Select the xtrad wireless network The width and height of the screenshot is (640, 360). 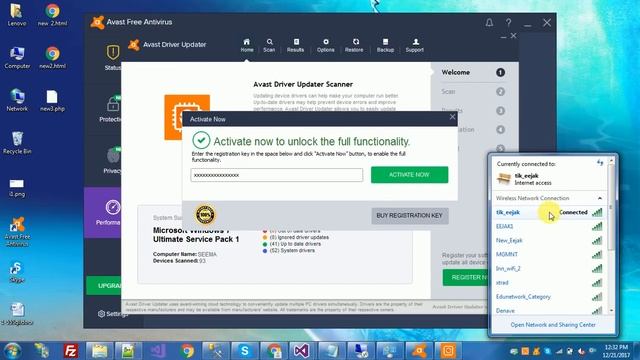click(x=549, y=282)
